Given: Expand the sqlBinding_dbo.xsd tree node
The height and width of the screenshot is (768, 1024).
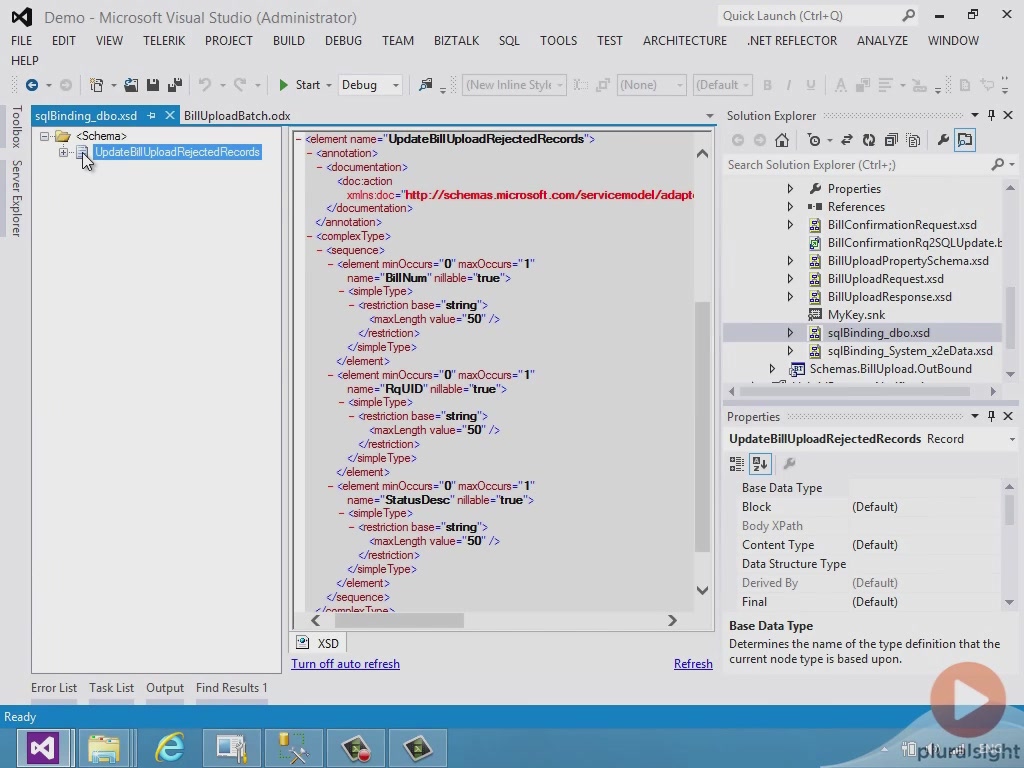Looking at the screenshot, I should coord(790,332).
